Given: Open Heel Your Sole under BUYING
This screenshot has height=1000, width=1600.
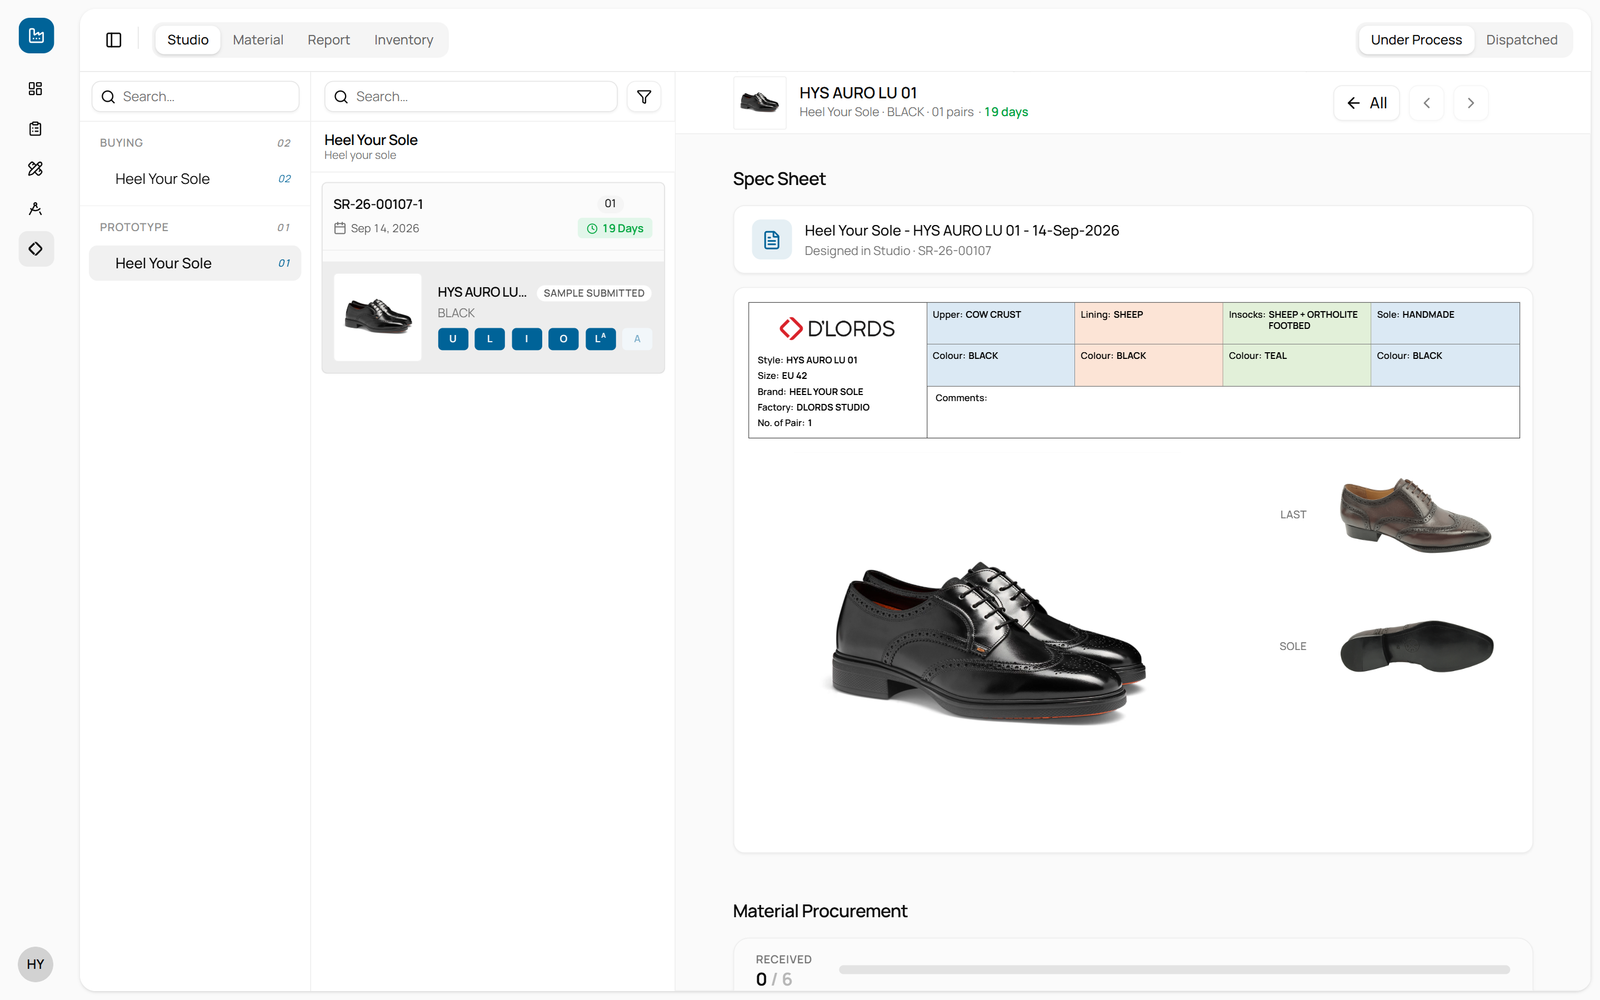Looking at the screenshot, I should [195, 179].
